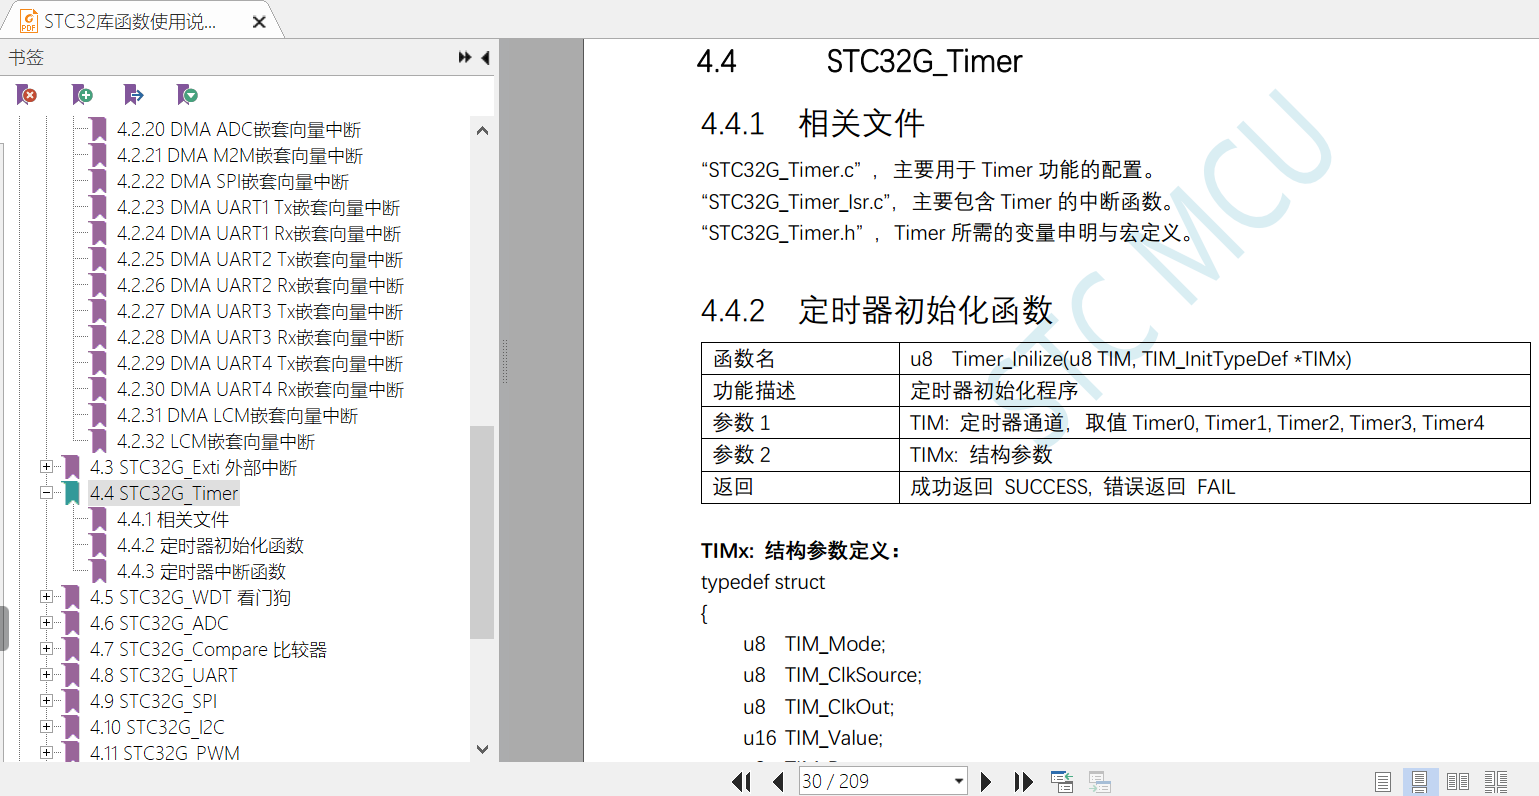This screenshot has height=796, width=1539.
Task: Click the next view icon
Action: pyautogui.click(x=1100, y=782)
